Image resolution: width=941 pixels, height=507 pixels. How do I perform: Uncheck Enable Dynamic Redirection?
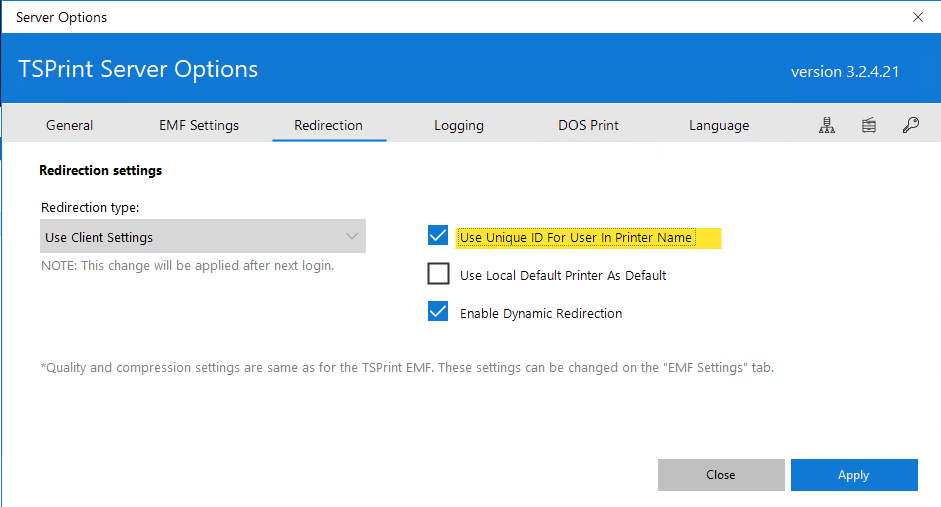click(438, 311)
